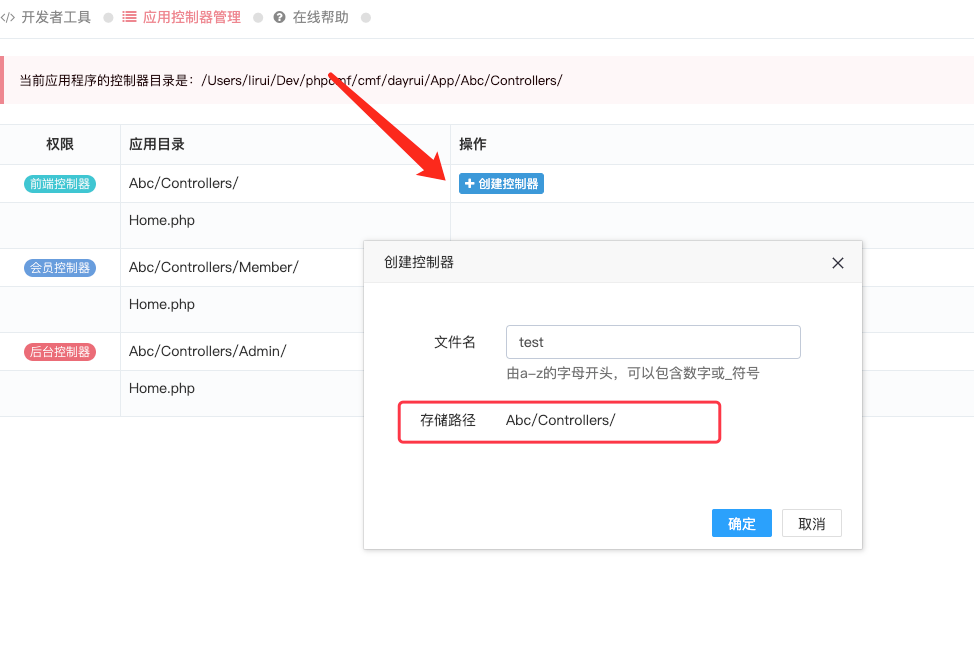This screenshot has width=974, height=664.
Task: Click the 存储路径 label in the dialog
Action: 448,421
